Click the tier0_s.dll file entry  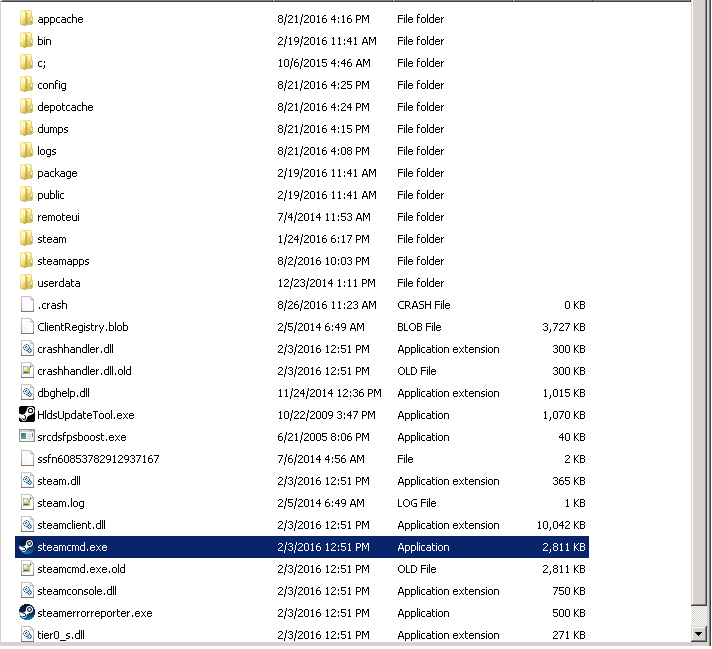coord(63,635)
